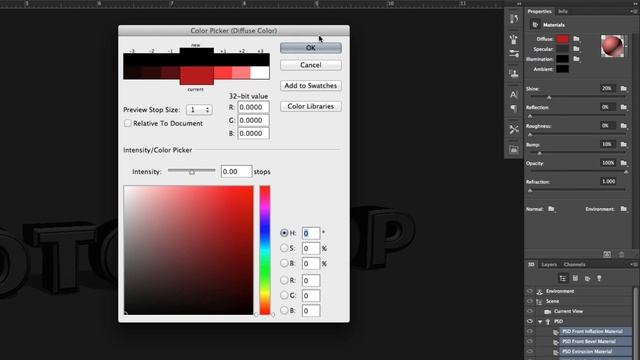Click the Specular color swatch
This screenshot has height=360, width=640.
pyautogui.click(x=562, y=49)
